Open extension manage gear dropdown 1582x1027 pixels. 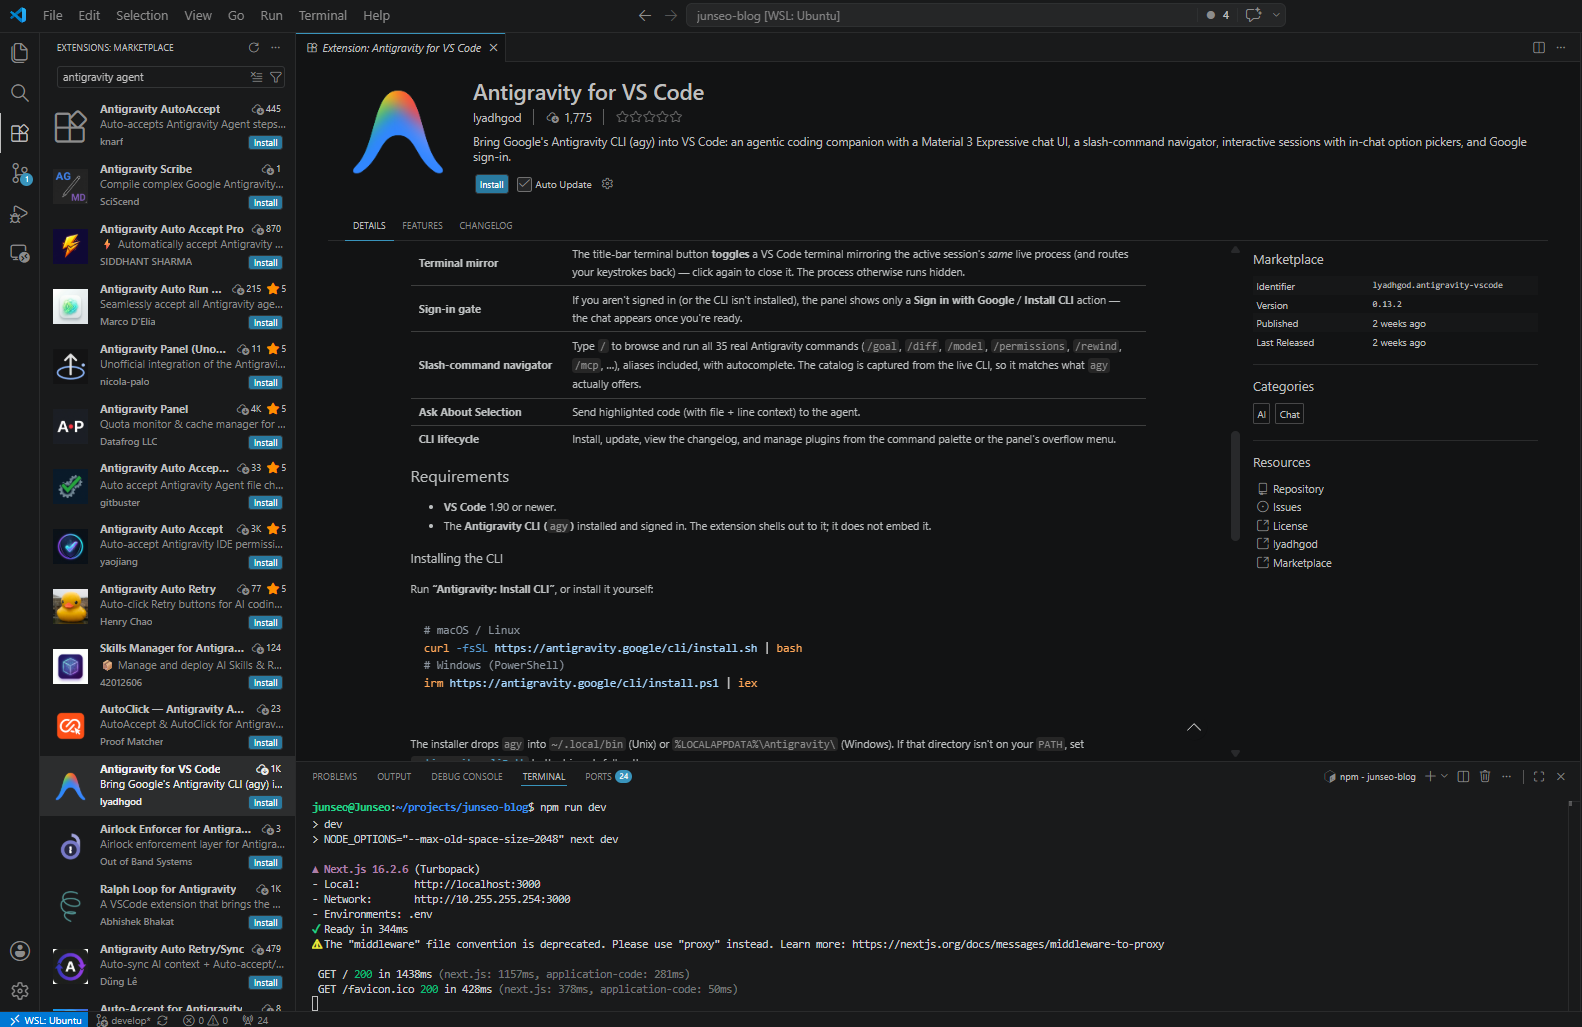(607, 184)
